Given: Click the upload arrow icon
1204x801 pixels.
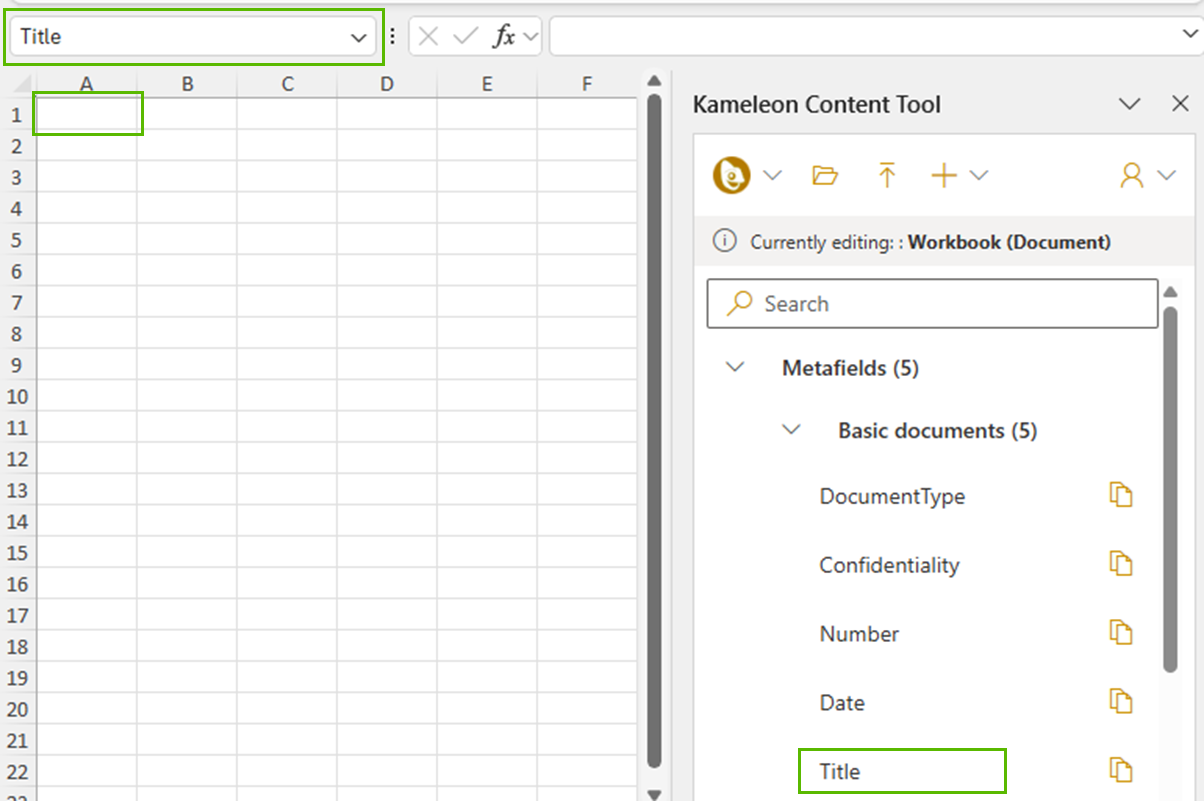Looking at the screenshot, I should 886,176.
